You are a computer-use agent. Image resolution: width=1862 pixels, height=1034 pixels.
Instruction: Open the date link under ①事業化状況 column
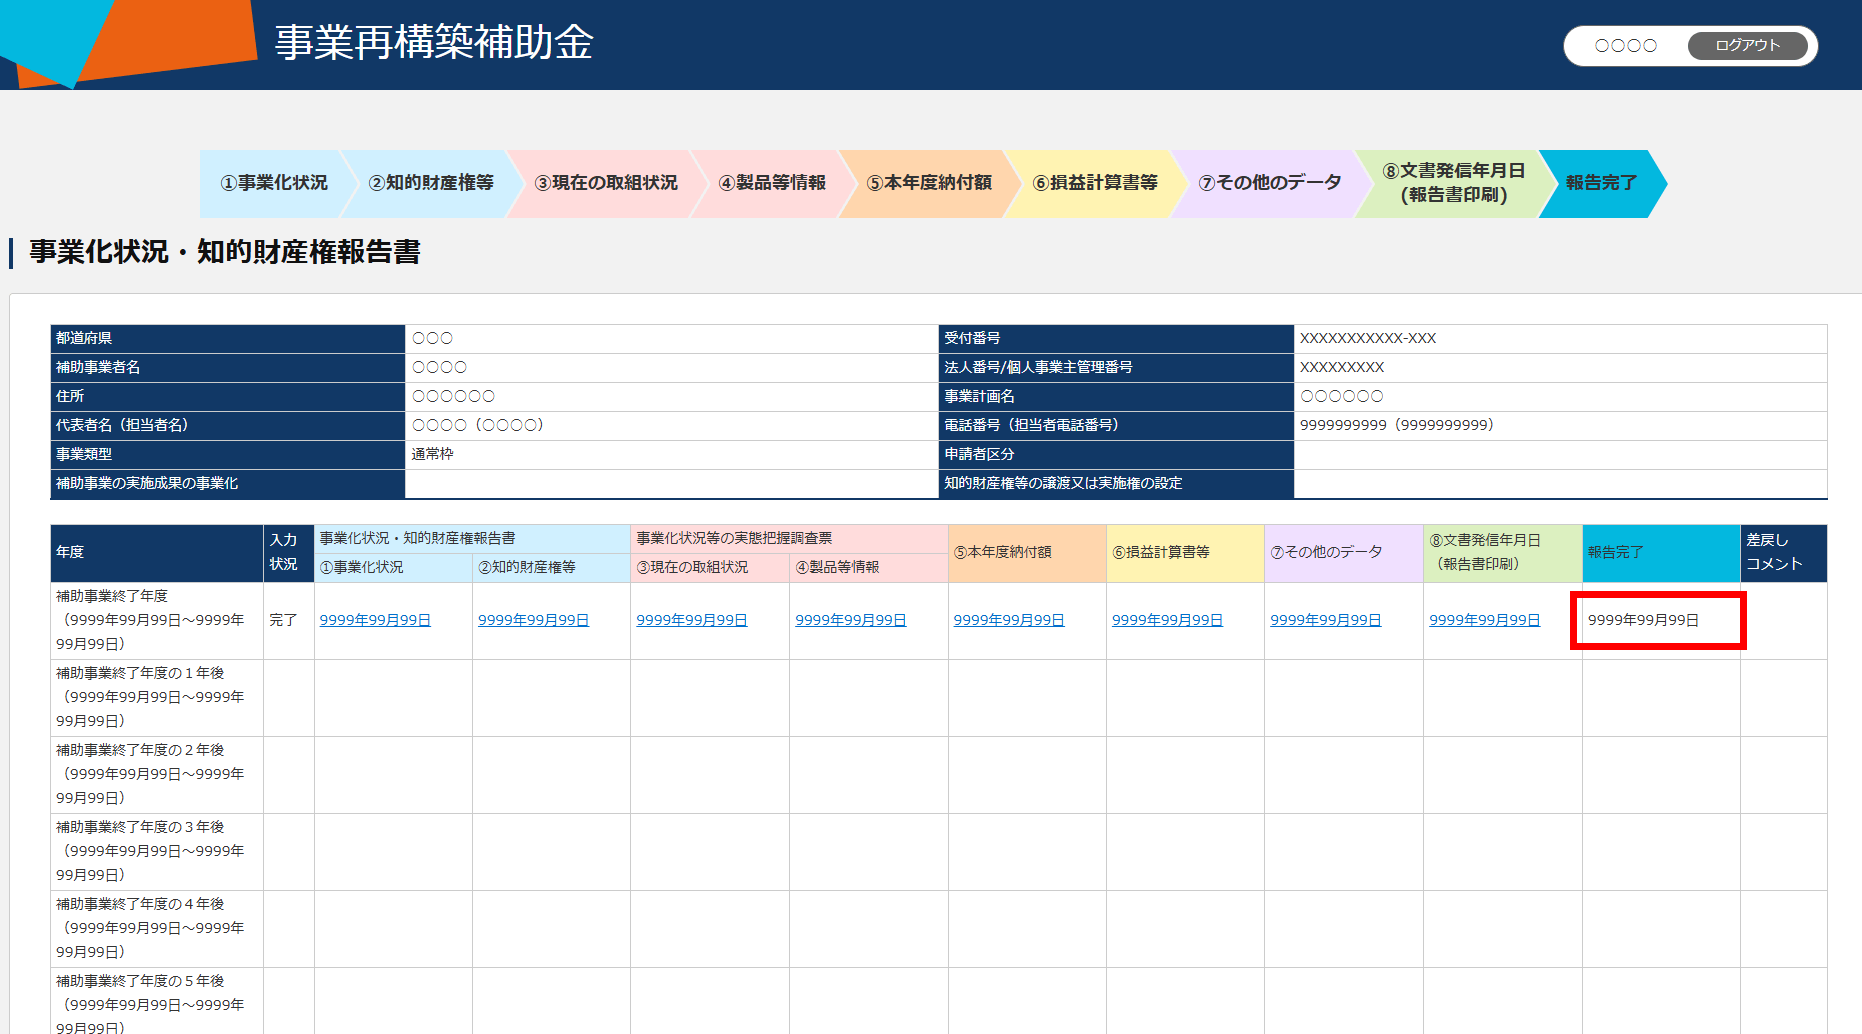pyautogui.click(x=375, y=620)
